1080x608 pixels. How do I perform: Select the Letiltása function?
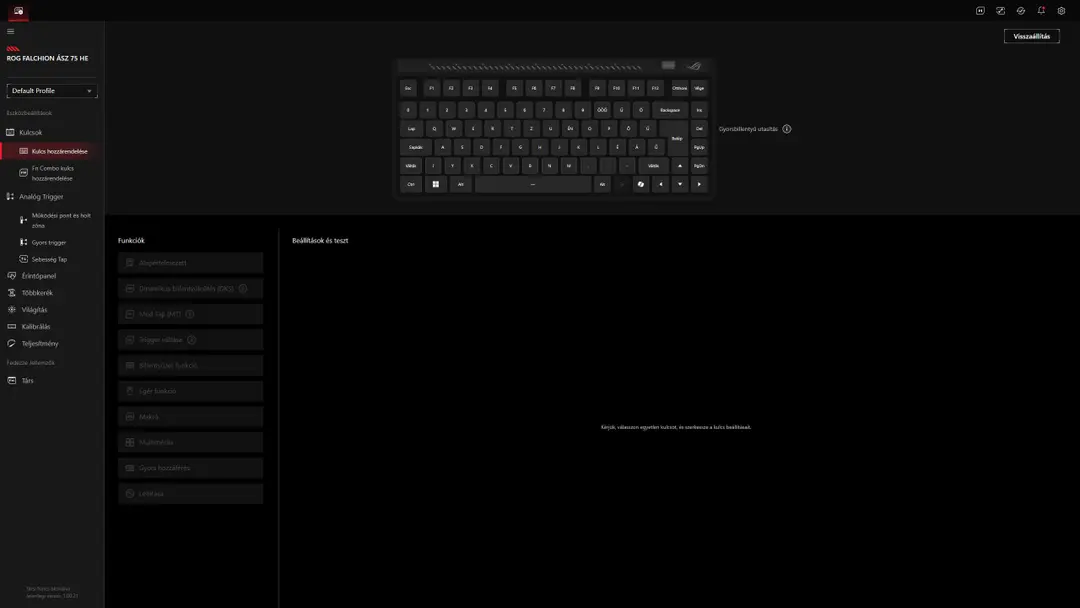[x=190, y=494]
